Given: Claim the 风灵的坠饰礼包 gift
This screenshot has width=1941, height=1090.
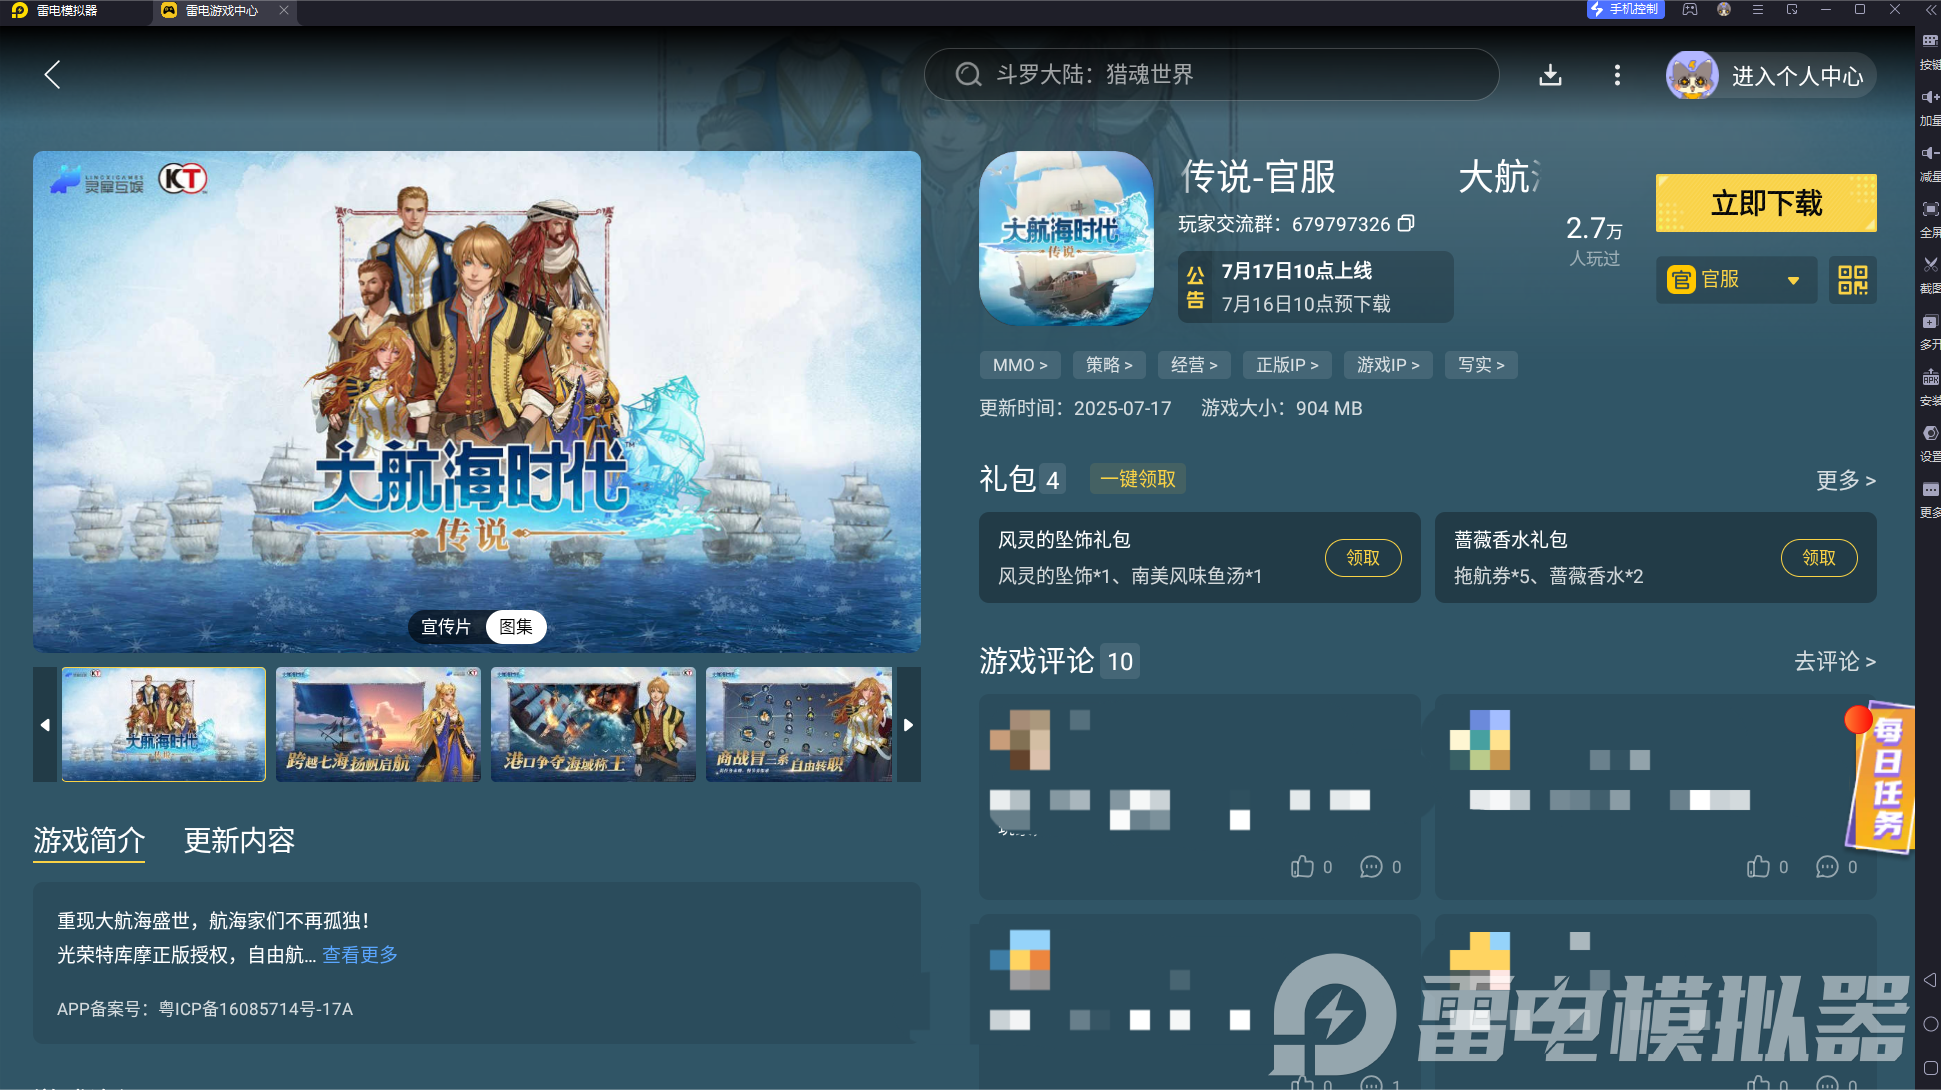Looking at the screenshot, I should pyautogui.click(x=1362, y=558).
